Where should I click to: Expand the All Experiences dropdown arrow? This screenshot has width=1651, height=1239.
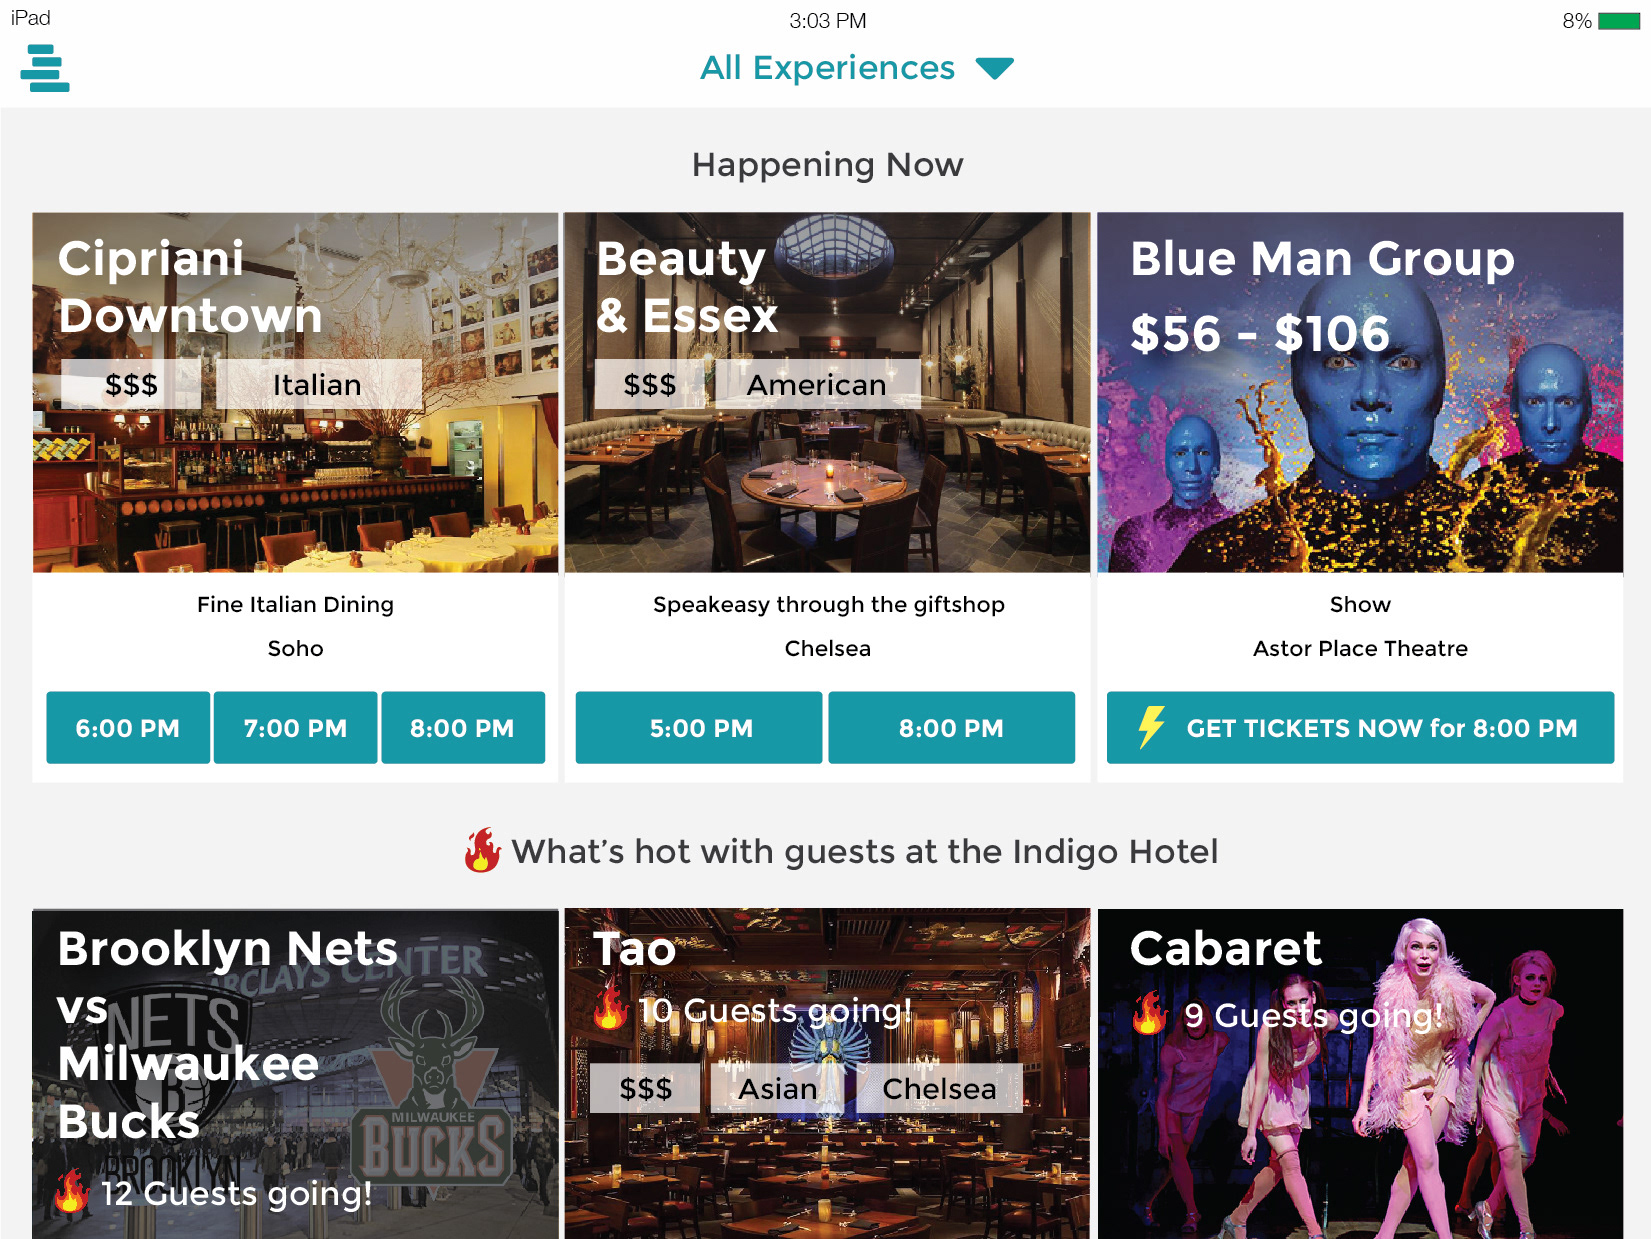click(x=994, y=68)
